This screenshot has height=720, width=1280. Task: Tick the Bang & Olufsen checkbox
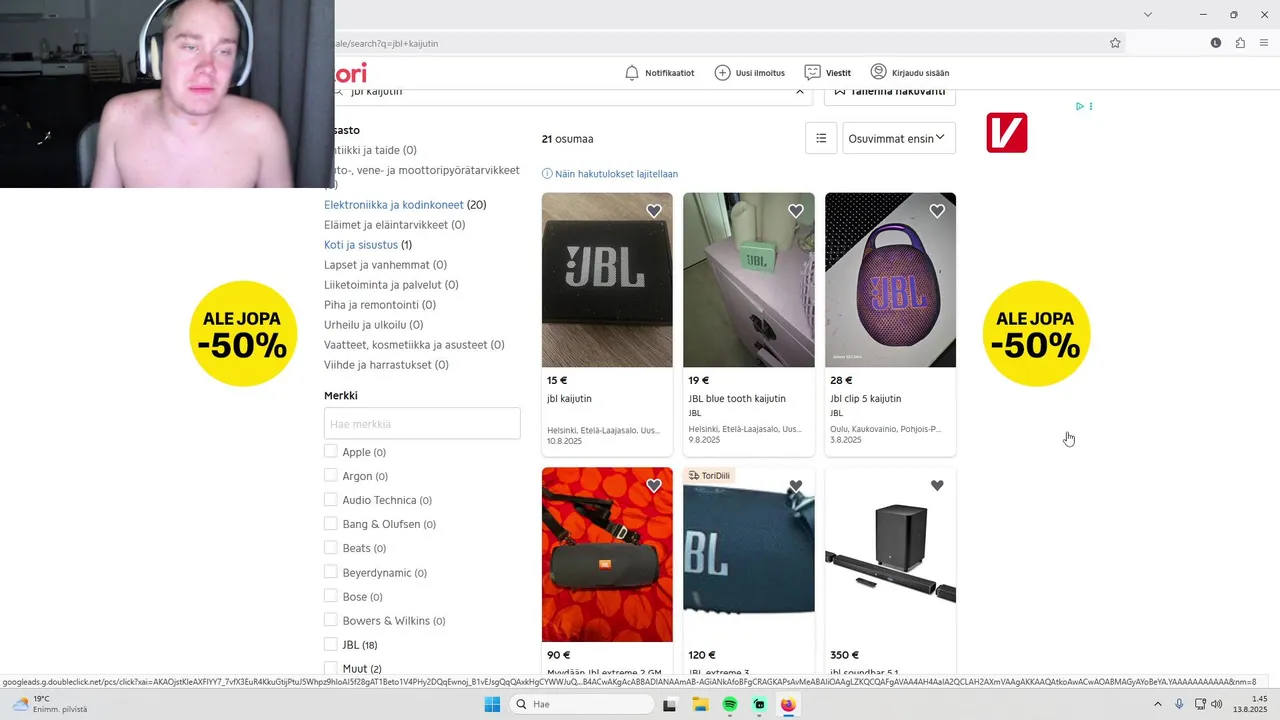(331, 523)
